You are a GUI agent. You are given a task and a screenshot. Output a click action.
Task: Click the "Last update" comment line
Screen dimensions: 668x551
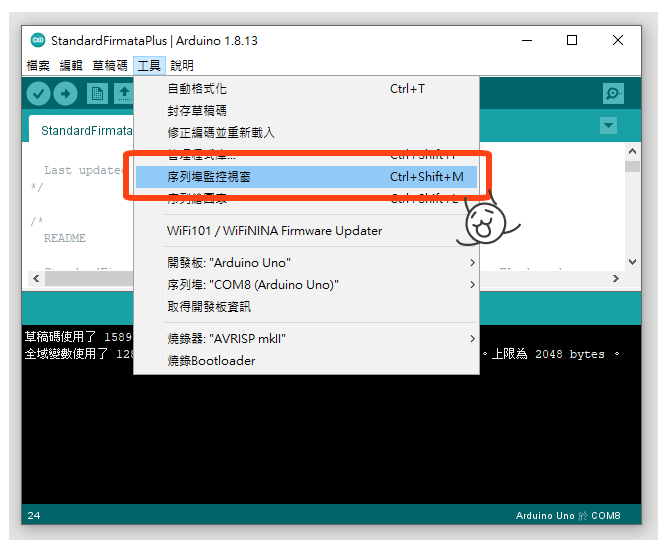pyautogui.click(x=84, y=170)
